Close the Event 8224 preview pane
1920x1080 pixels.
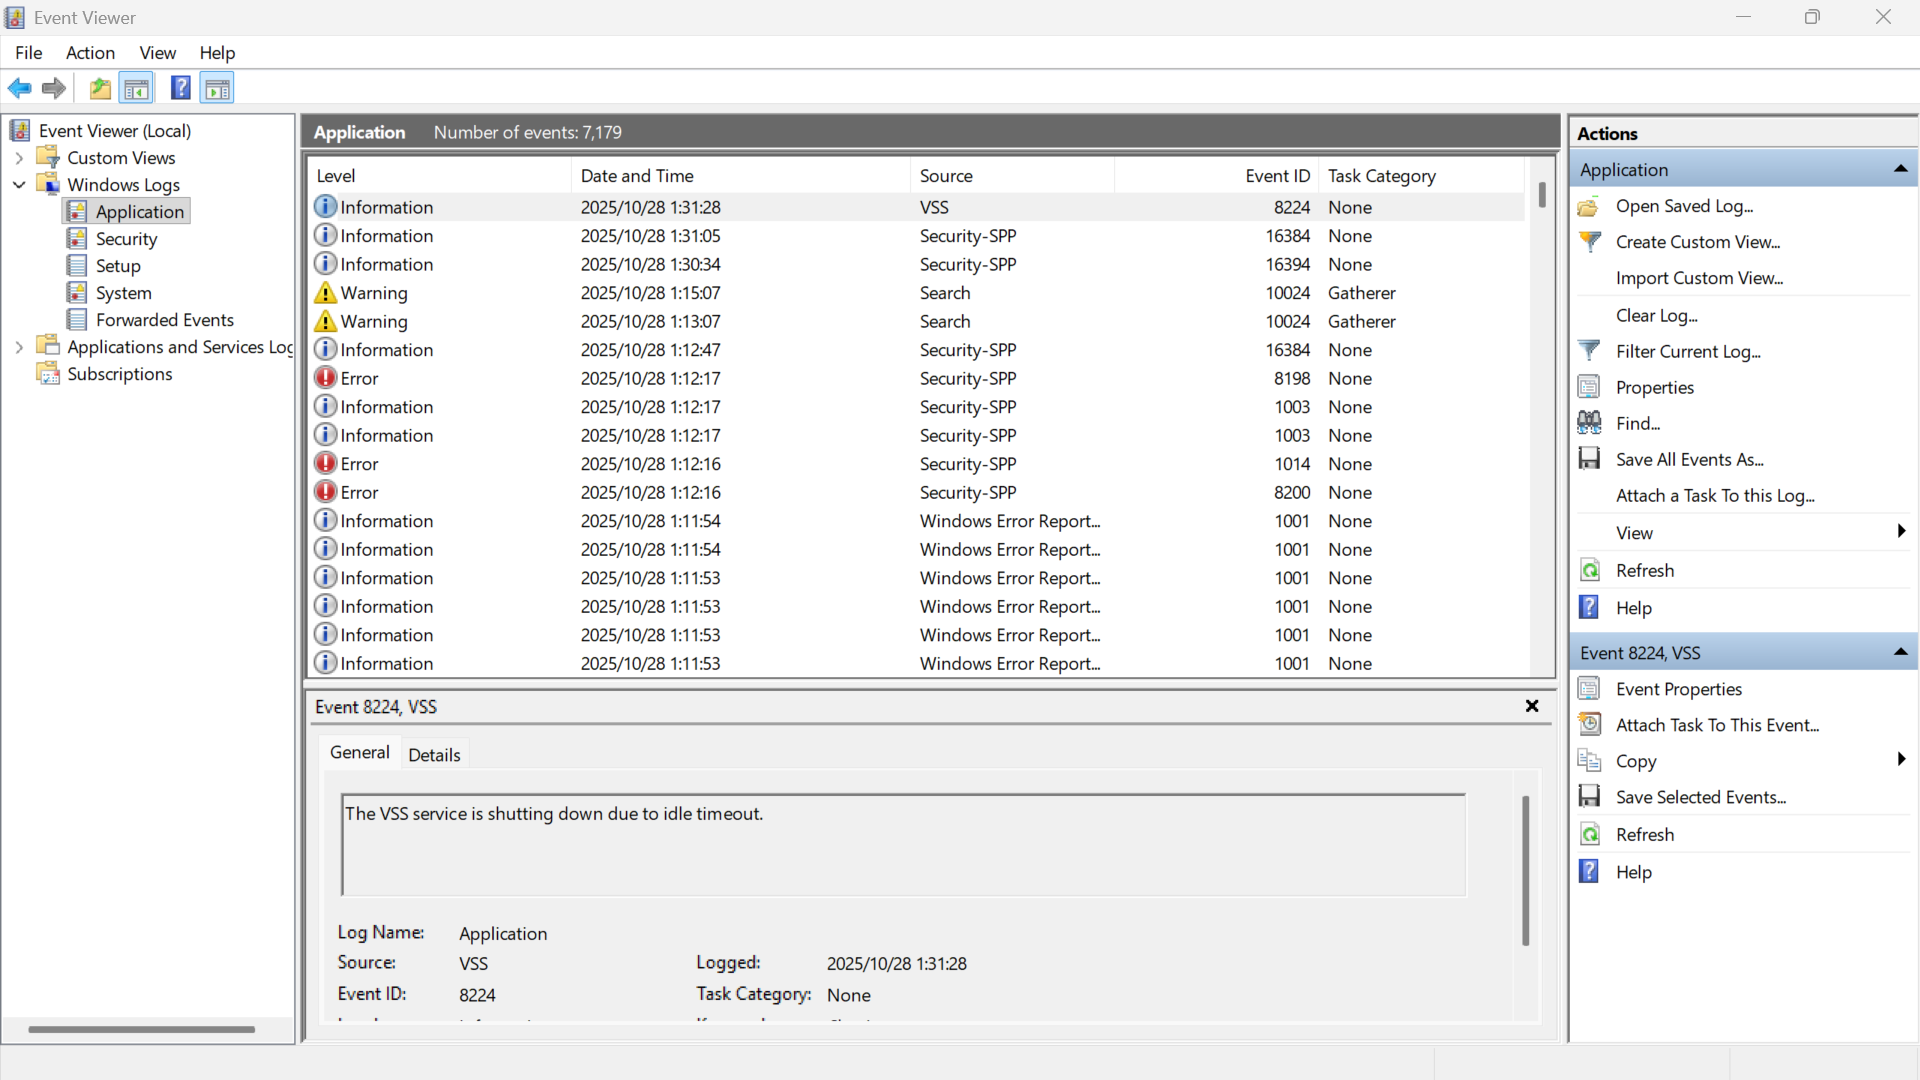pyautogui.click(x=1531, y=706)
